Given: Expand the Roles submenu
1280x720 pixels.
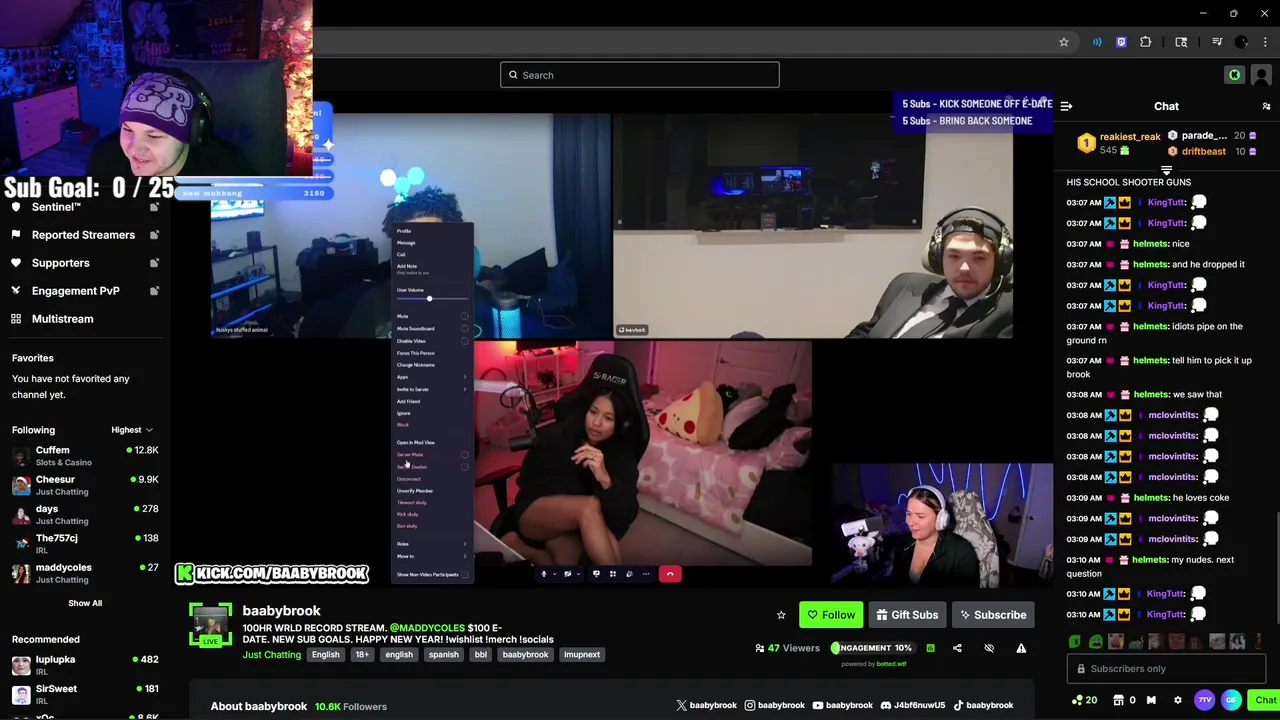Looking at the screenshot, I should 431,544.
